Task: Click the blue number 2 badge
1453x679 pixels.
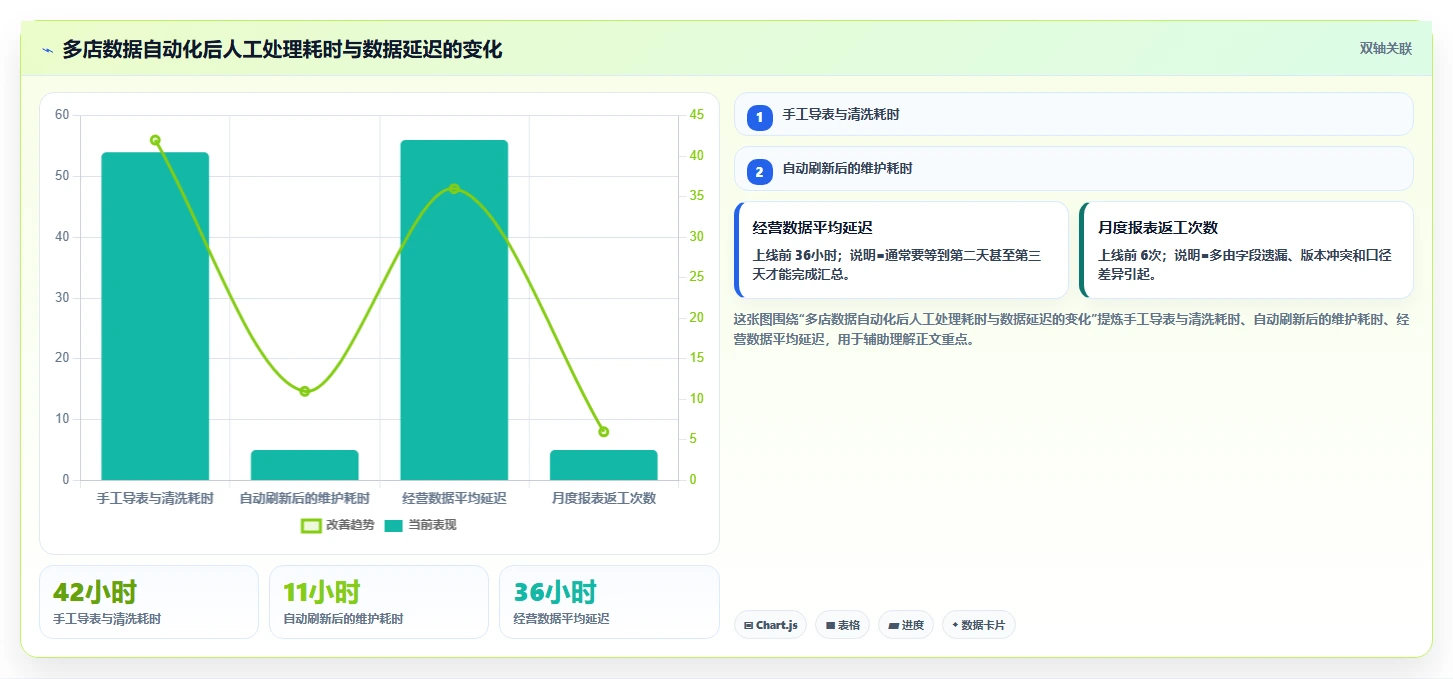Action: coord(759,172)
